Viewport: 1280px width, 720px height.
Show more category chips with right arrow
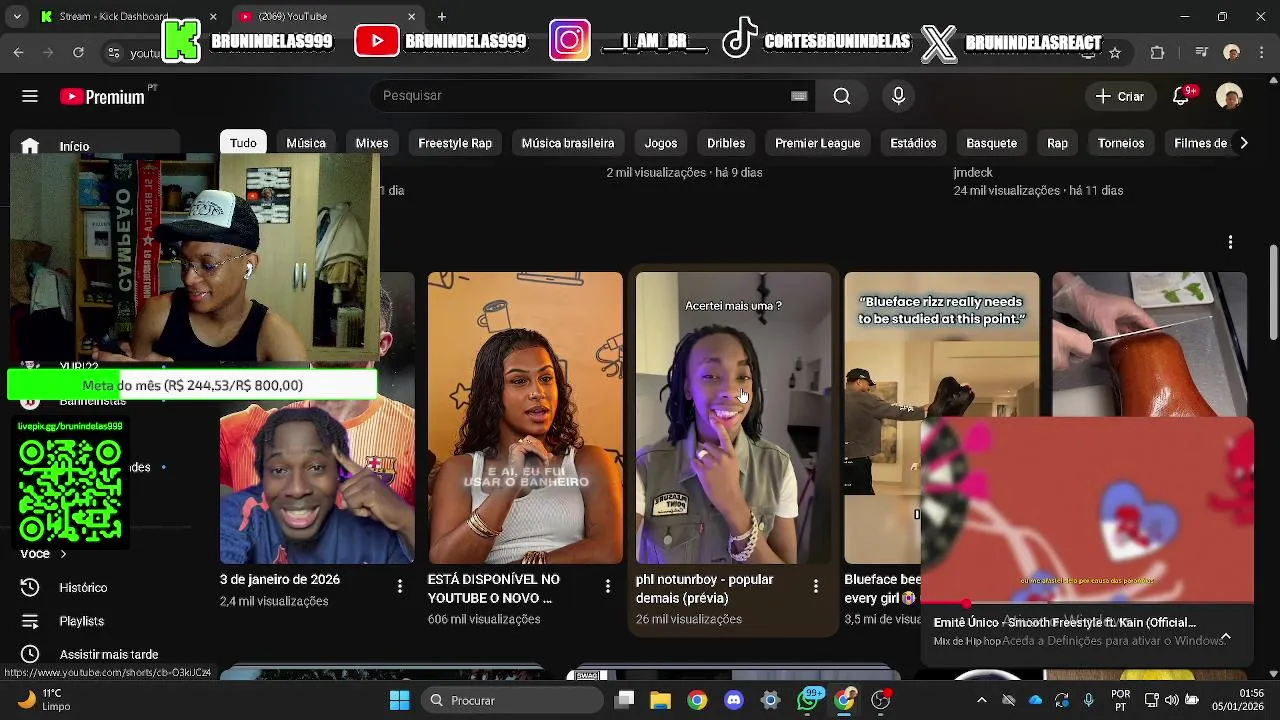coord(1243,143)
